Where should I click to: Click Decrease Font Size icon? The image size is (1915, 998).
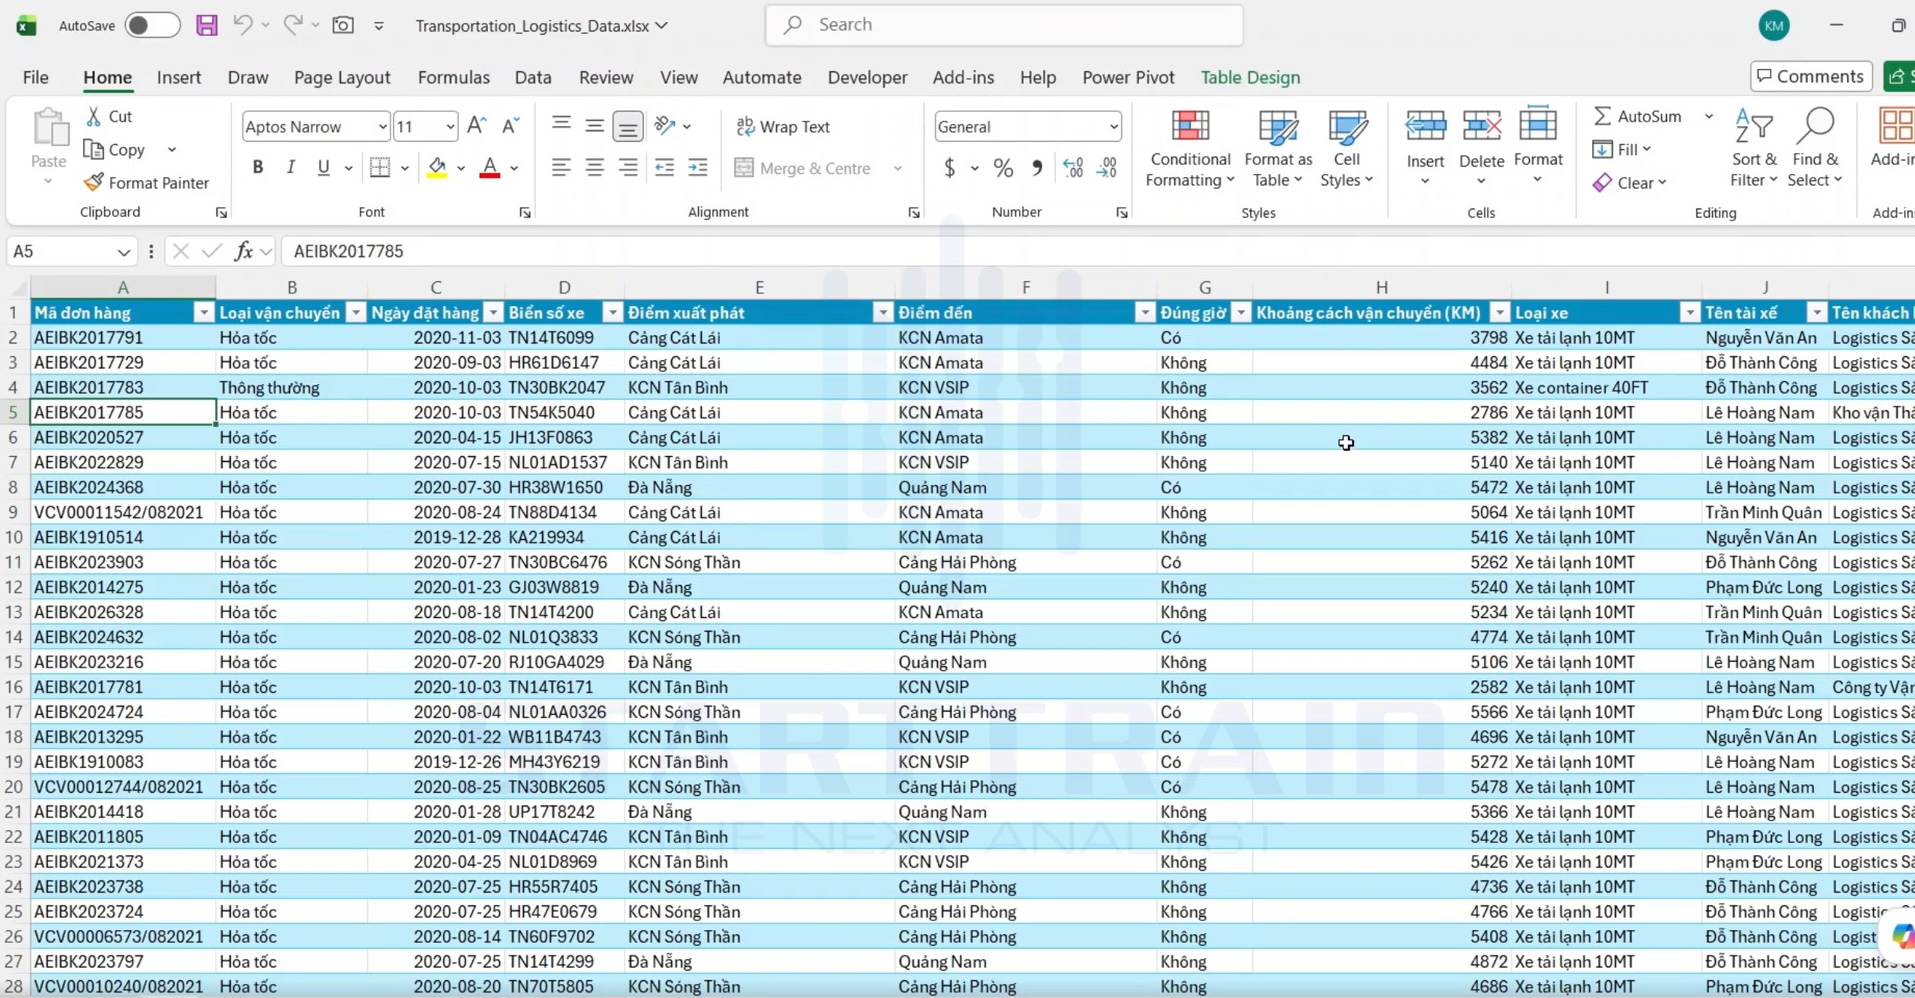pos(510,126)
